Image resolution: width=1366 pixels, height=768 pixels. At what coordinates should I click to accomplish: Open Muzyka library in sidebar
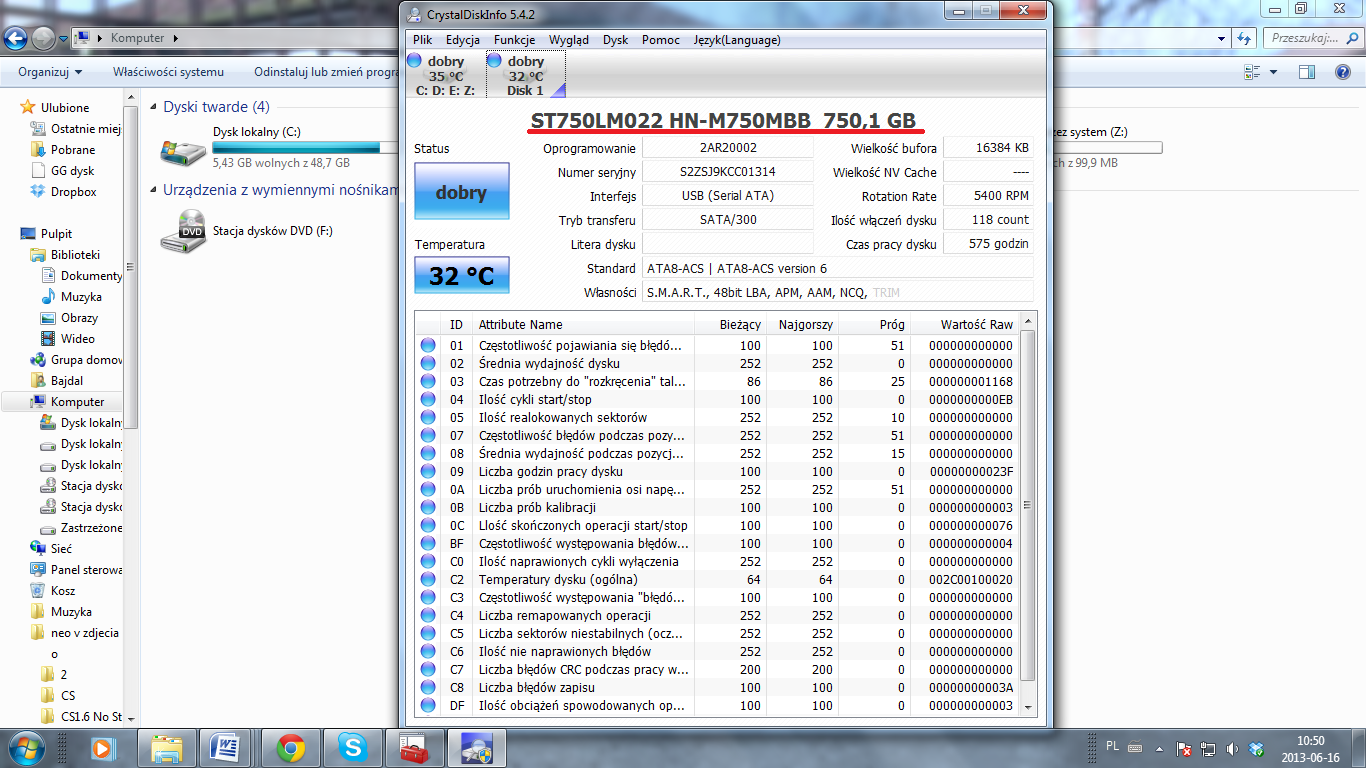pos(81,296)
